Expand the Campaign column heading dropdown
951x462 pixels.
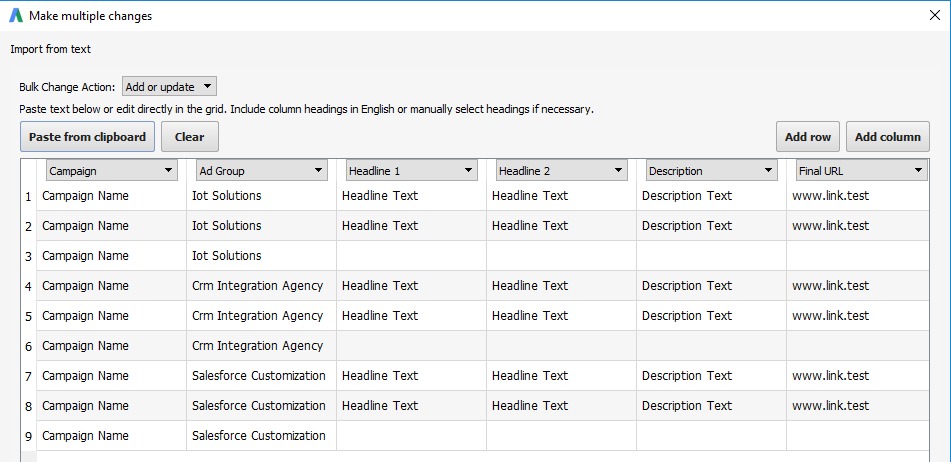(112, 171)
